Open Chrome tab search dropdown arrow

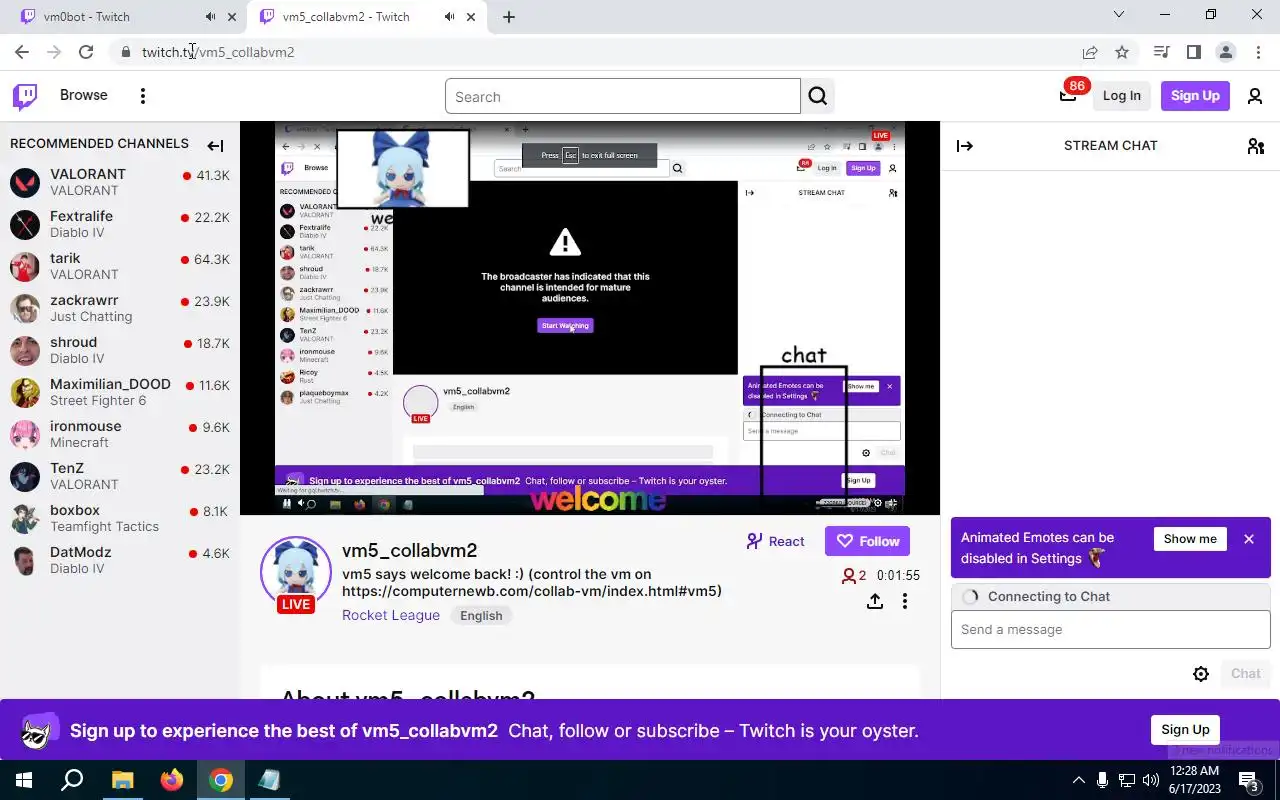(x=1119, y=15)
